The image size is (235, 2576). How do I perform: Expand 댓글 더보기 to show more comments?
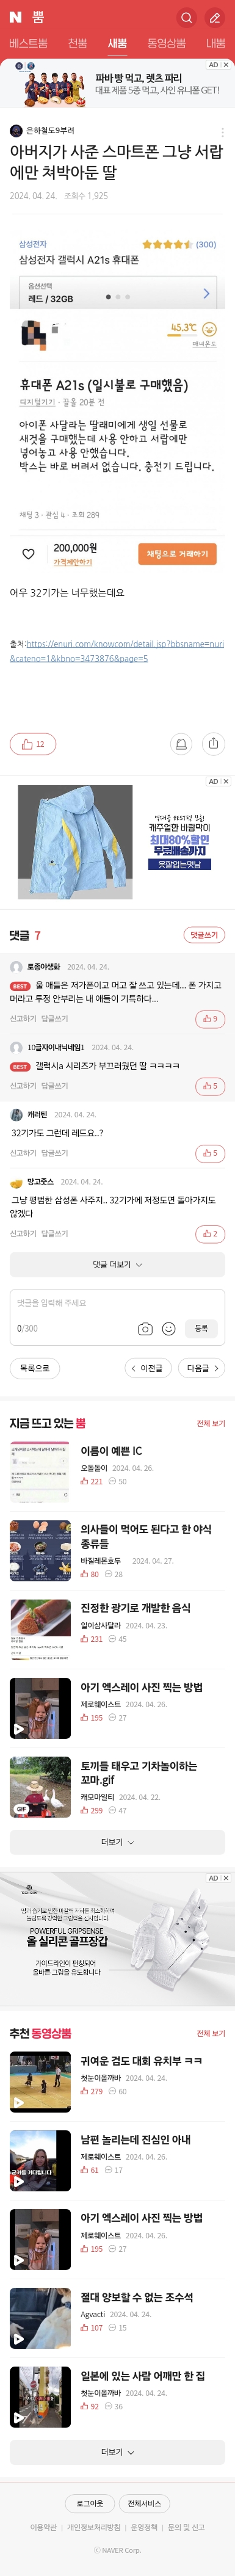click(117, 1264)
